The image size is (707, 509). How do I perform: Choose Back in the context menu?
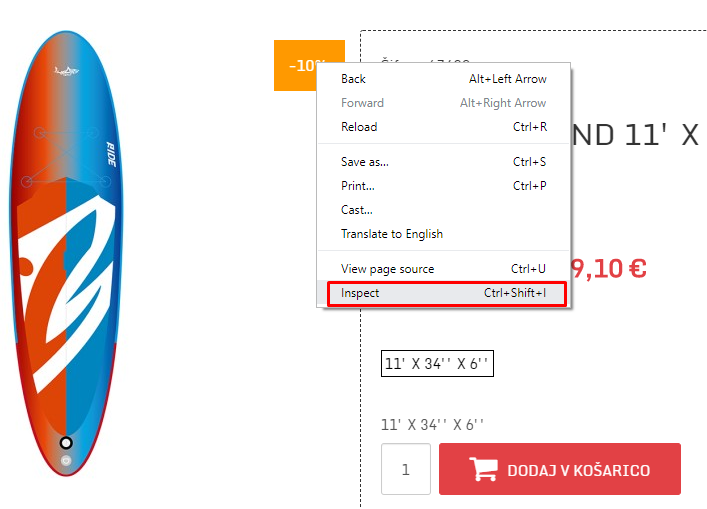pos(444,79)
